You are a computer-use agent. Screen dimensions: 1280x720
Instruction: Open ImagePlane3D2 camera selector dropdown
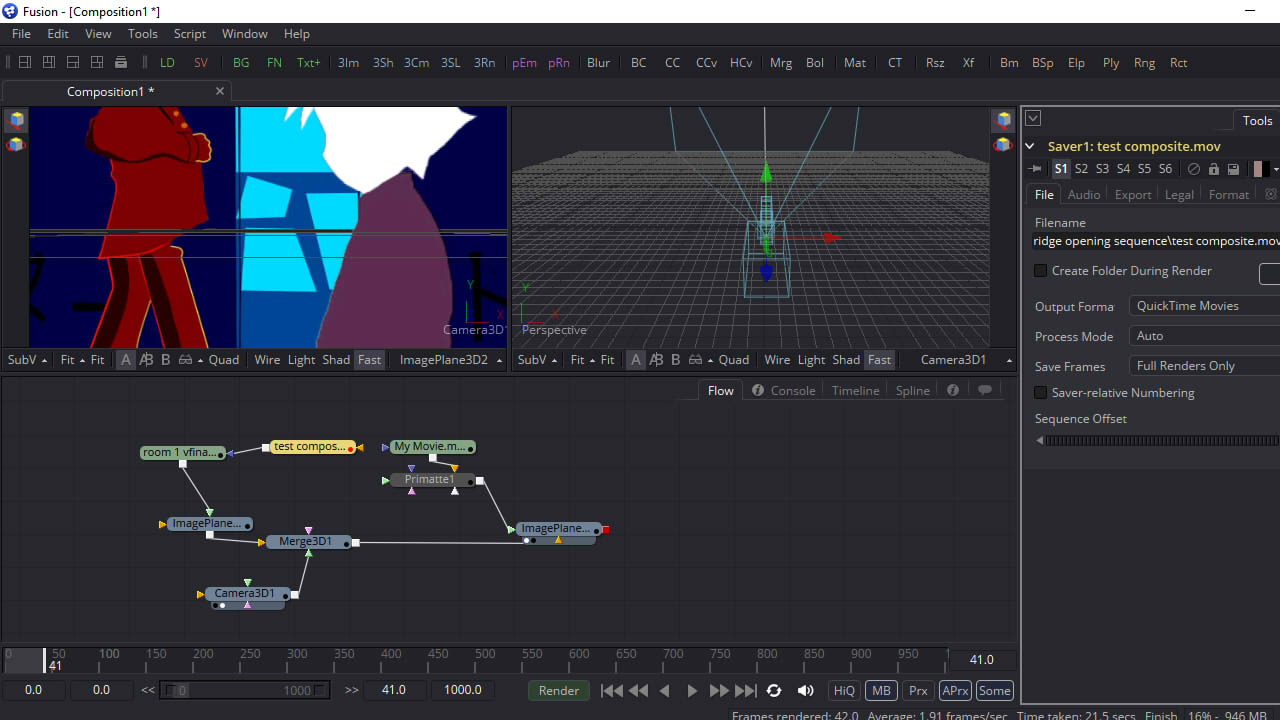click(450, 360)
